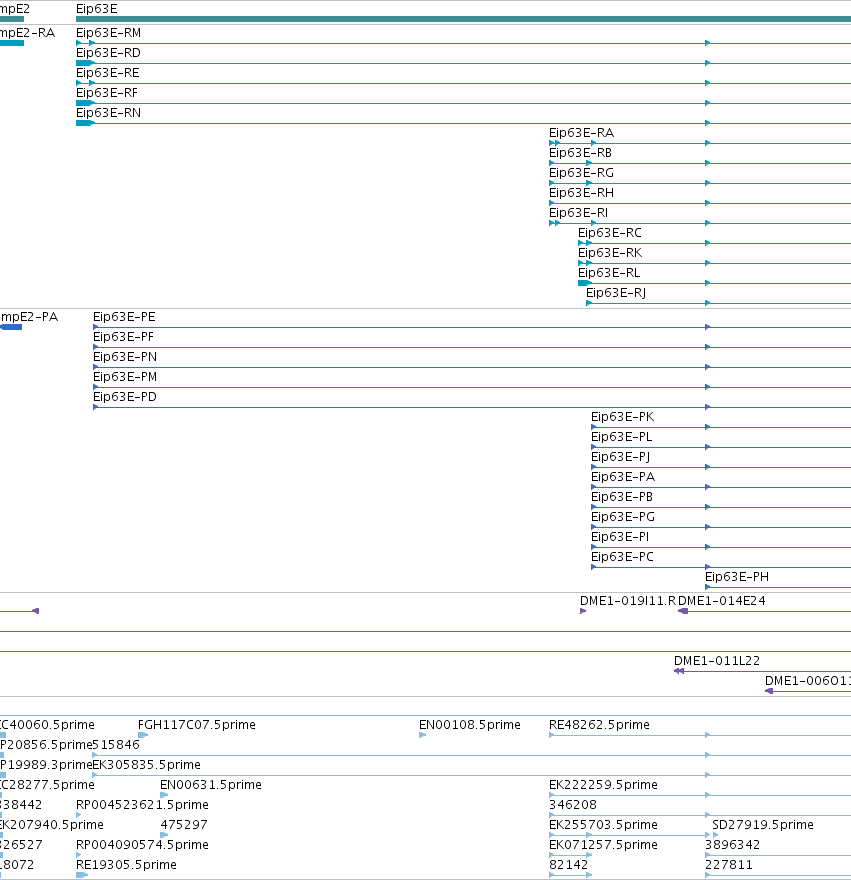This screenshot has width=851, height=880.
Task: Click the Eip63E-RN first exon block
Action: tap(84, 123)
